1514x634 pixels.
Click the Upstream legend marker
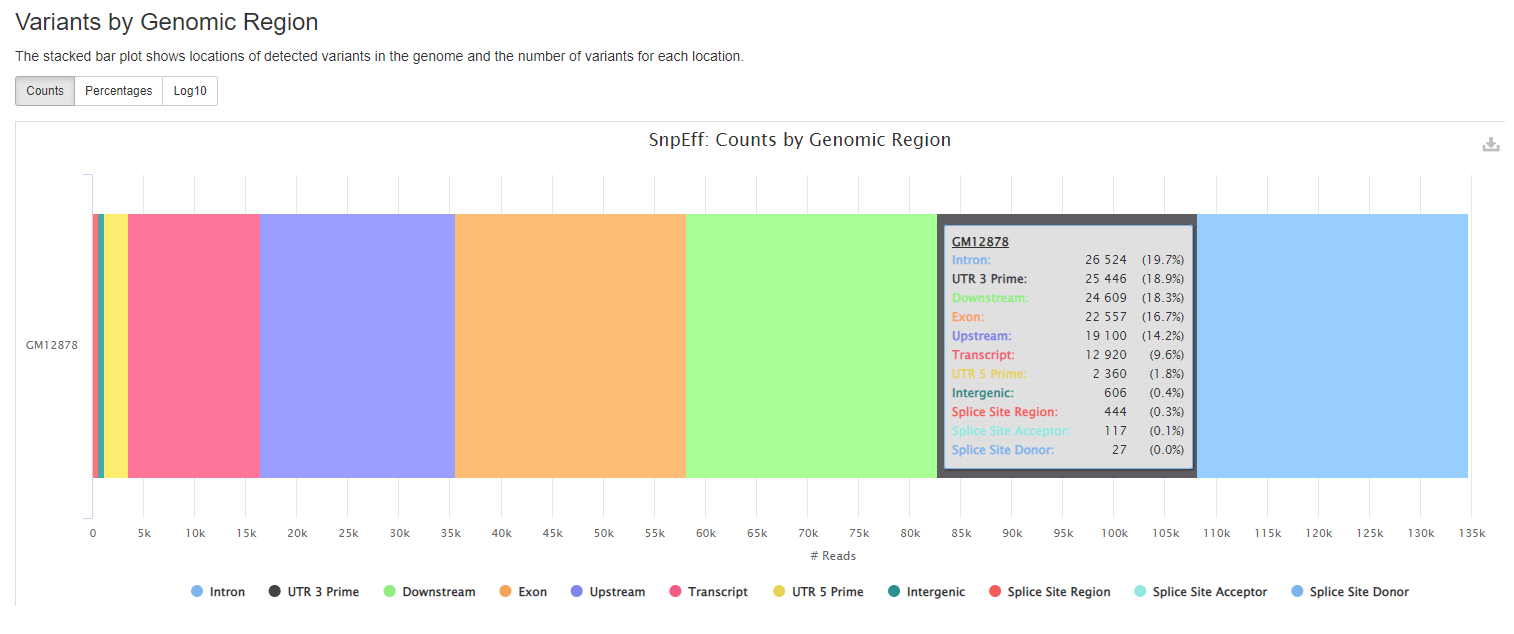pos(576,591)
